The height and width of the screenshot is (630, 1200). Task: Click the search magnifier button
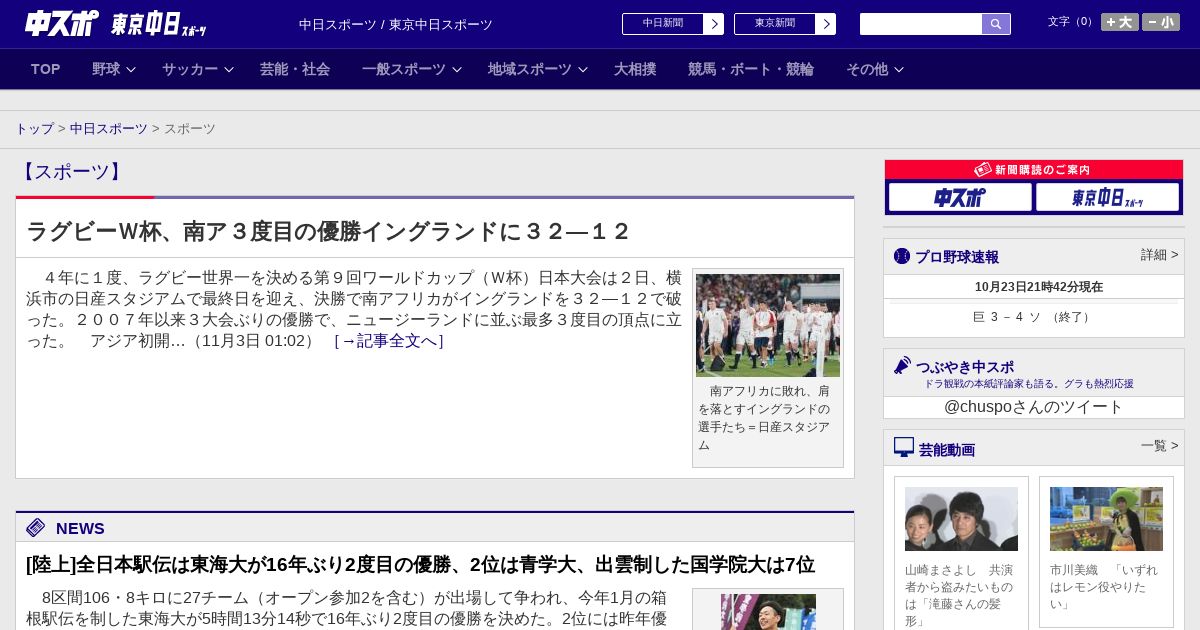point(996,24)
